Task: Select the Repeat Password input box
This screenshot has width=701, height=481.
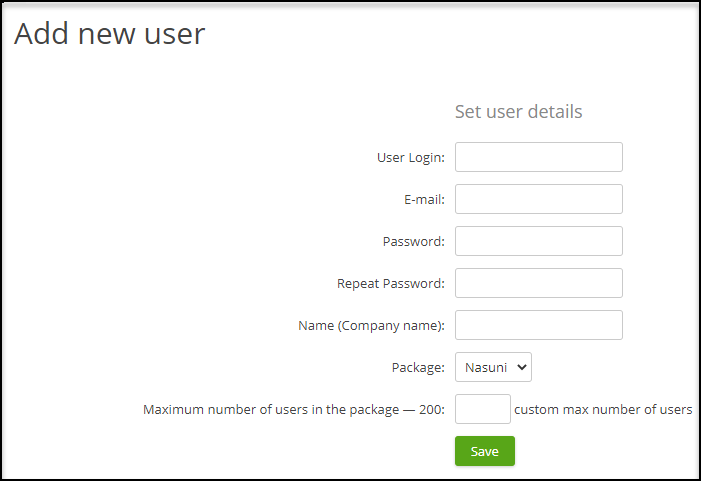Action: 538,283
